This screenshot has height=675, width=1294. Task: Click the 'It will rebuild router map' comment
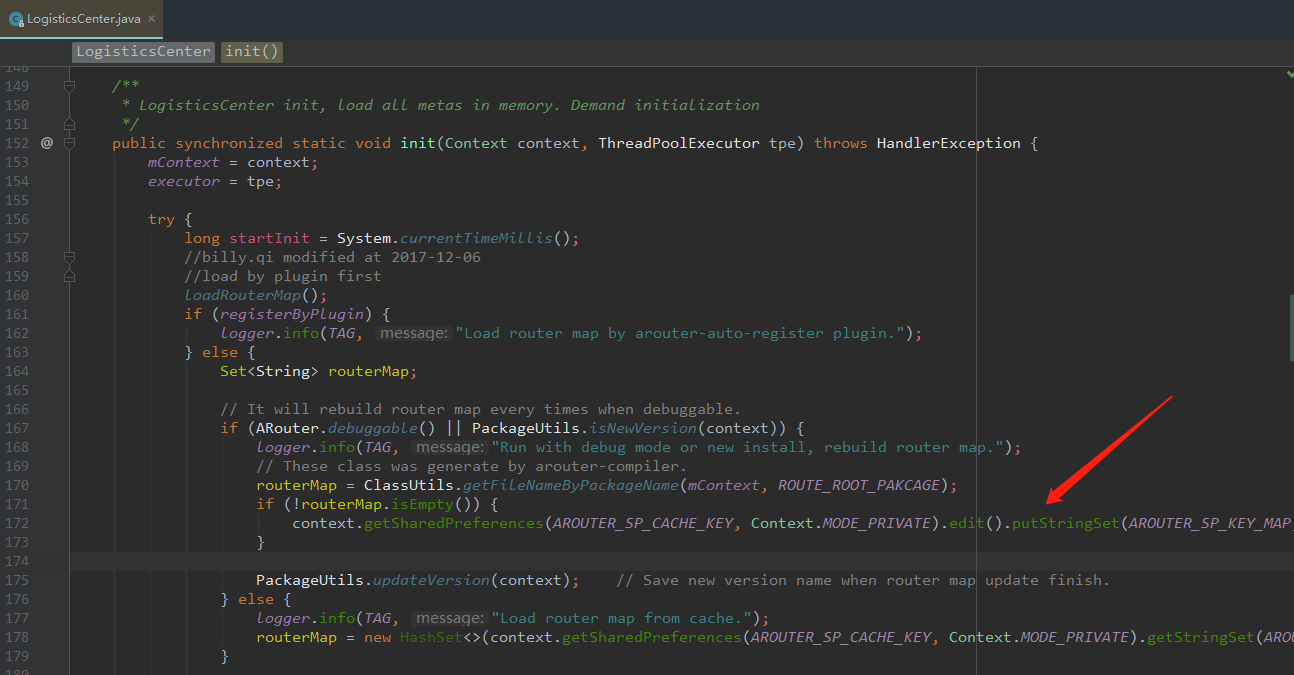(480, 409)
